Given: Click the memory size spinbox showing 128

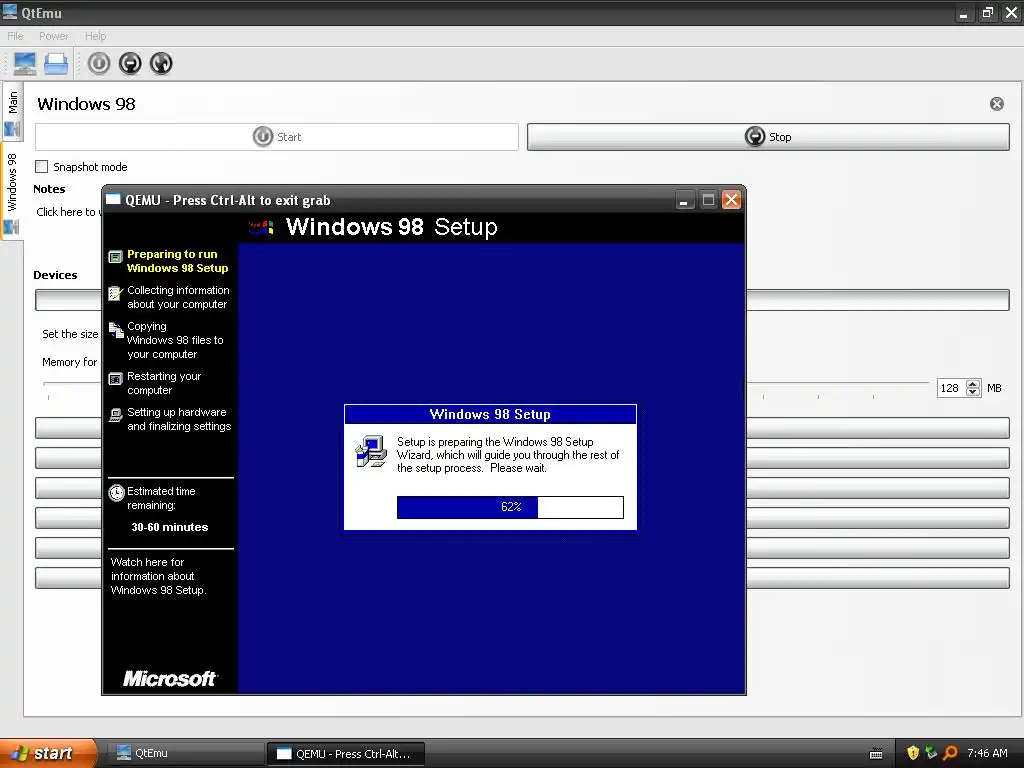Looking at the screenshot, I should click(950, 388).
